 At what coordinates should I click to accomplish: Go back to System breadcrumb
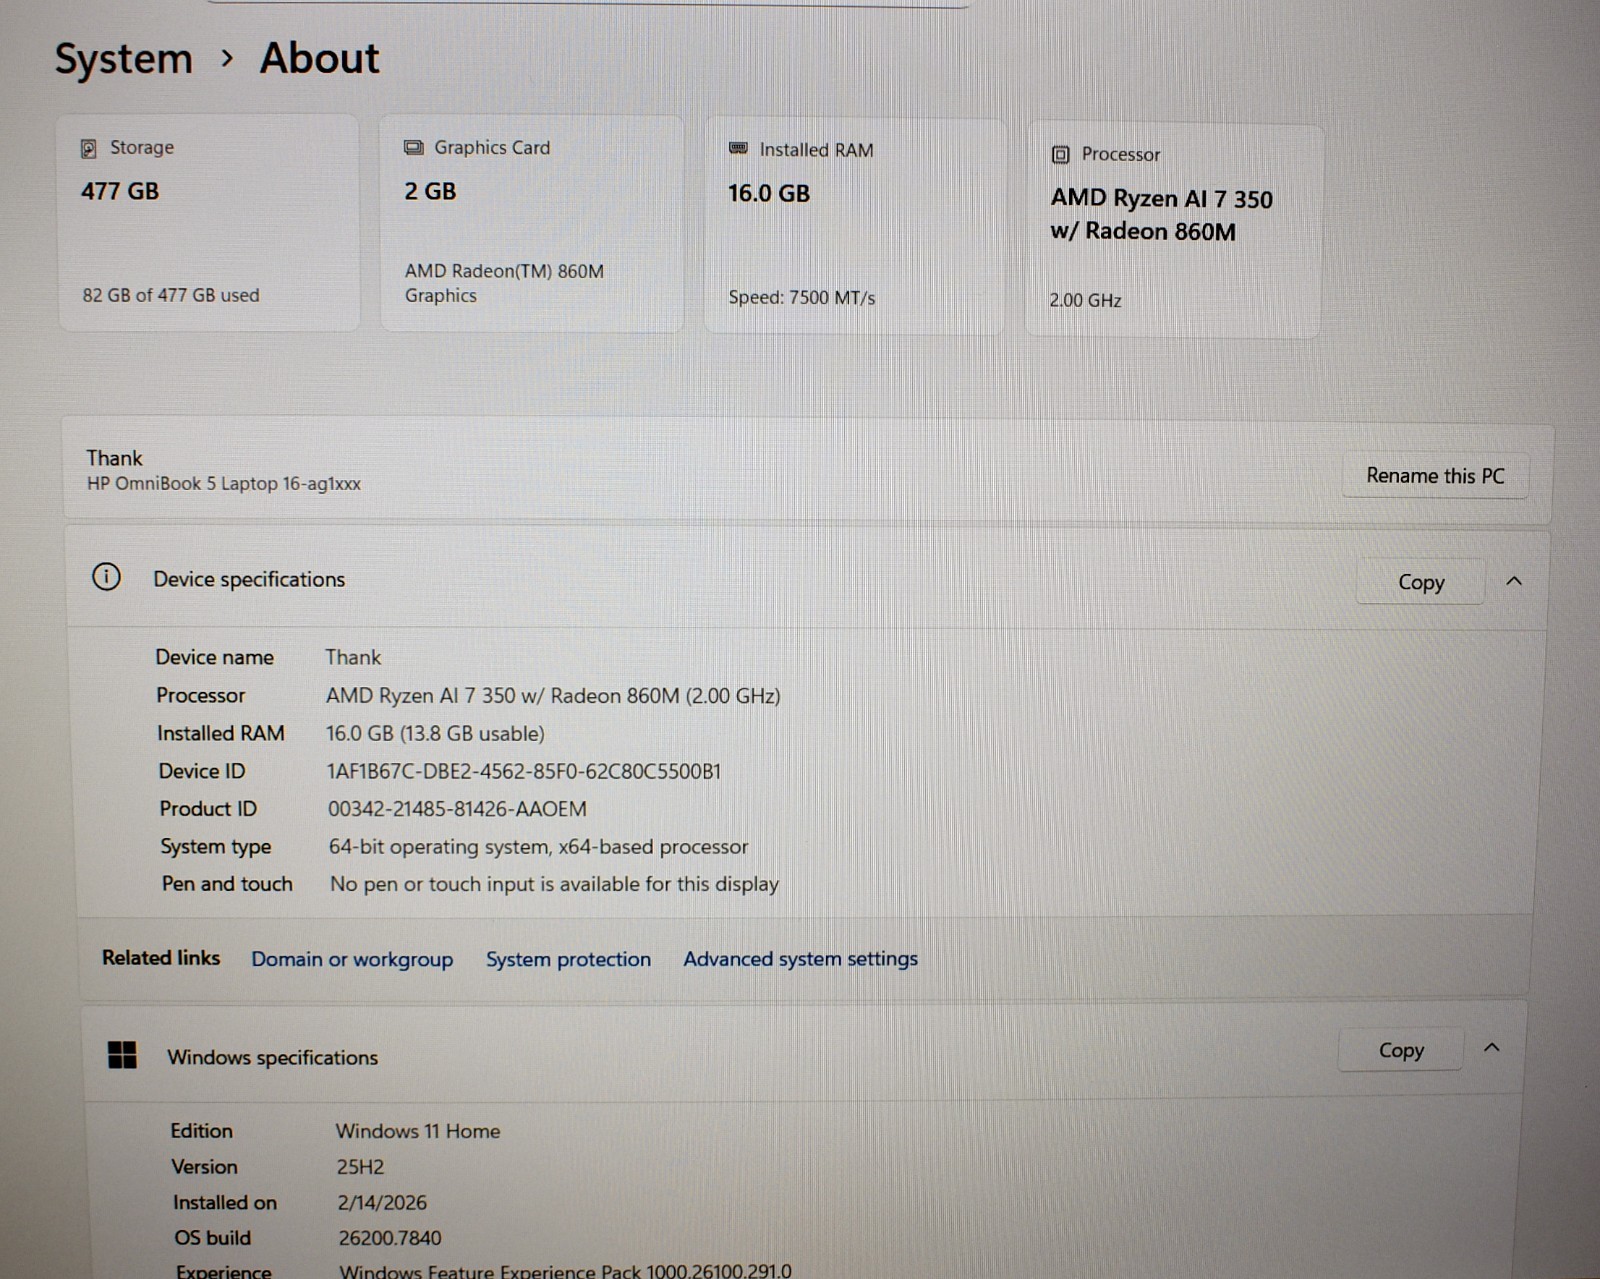[124, 59]
